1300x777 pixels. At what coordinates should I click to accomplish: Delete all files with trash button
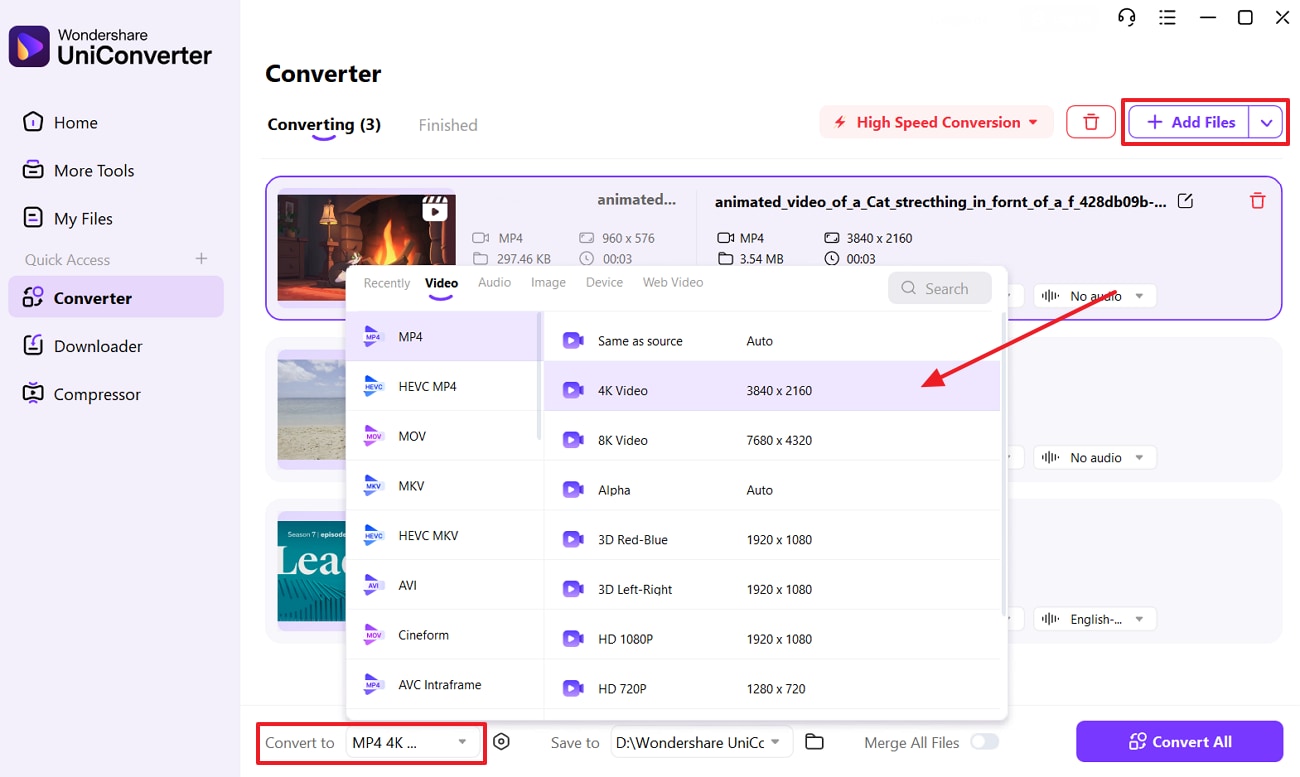point(1091,122)
